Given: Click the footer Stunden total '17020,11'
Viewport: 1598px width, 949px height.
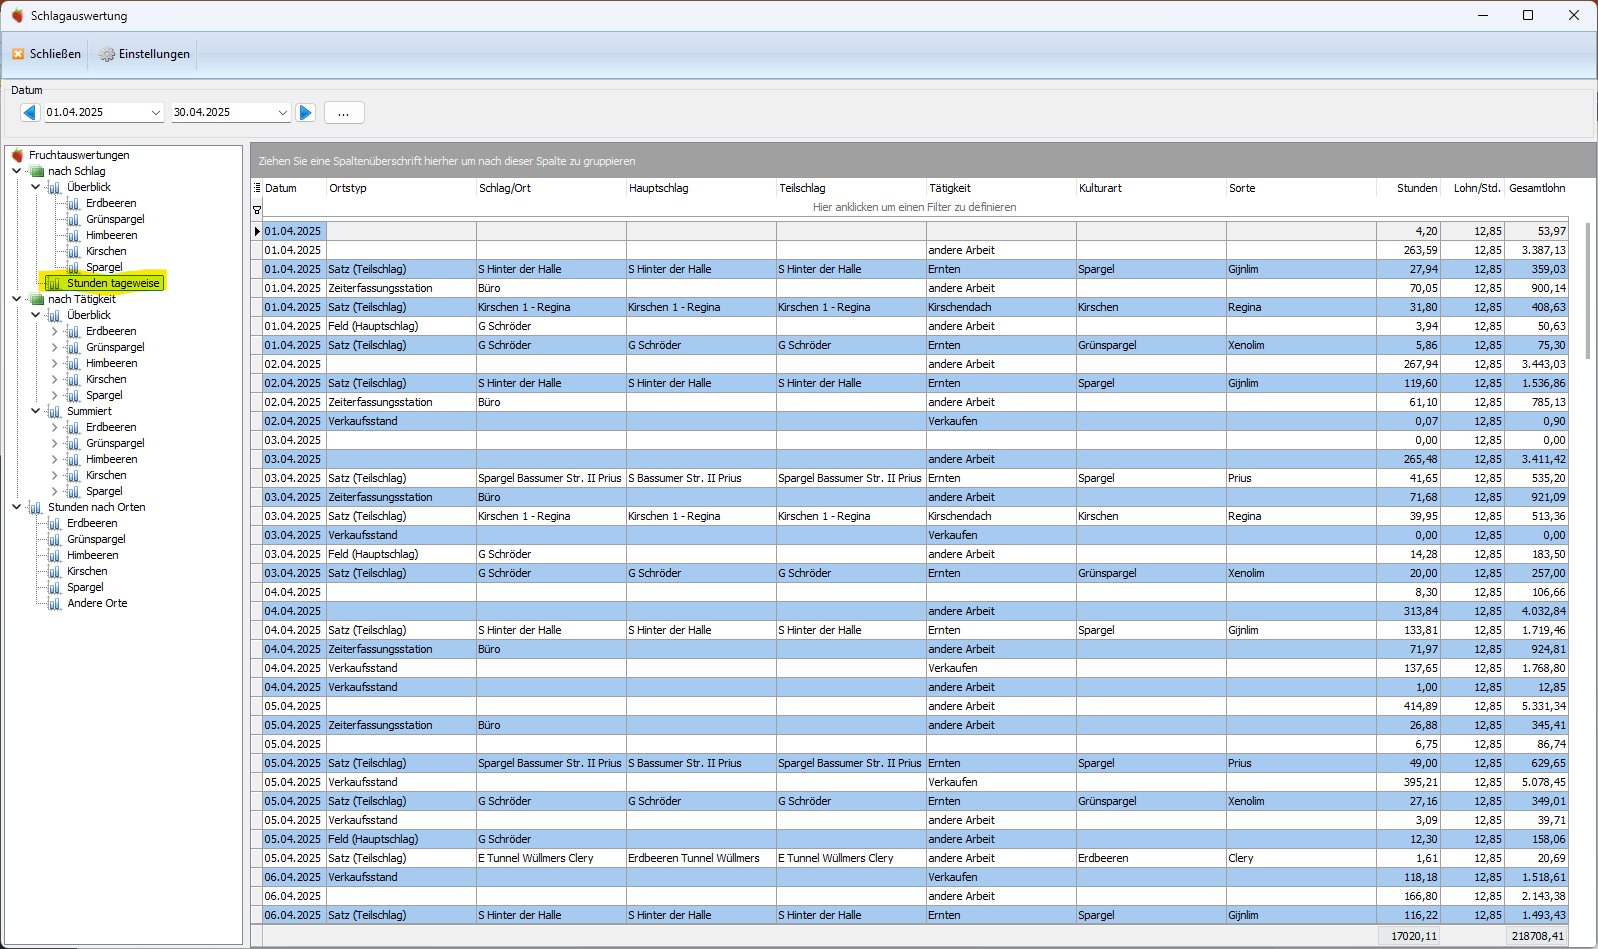Looking at the screenshot, I should pos(1408,936).
